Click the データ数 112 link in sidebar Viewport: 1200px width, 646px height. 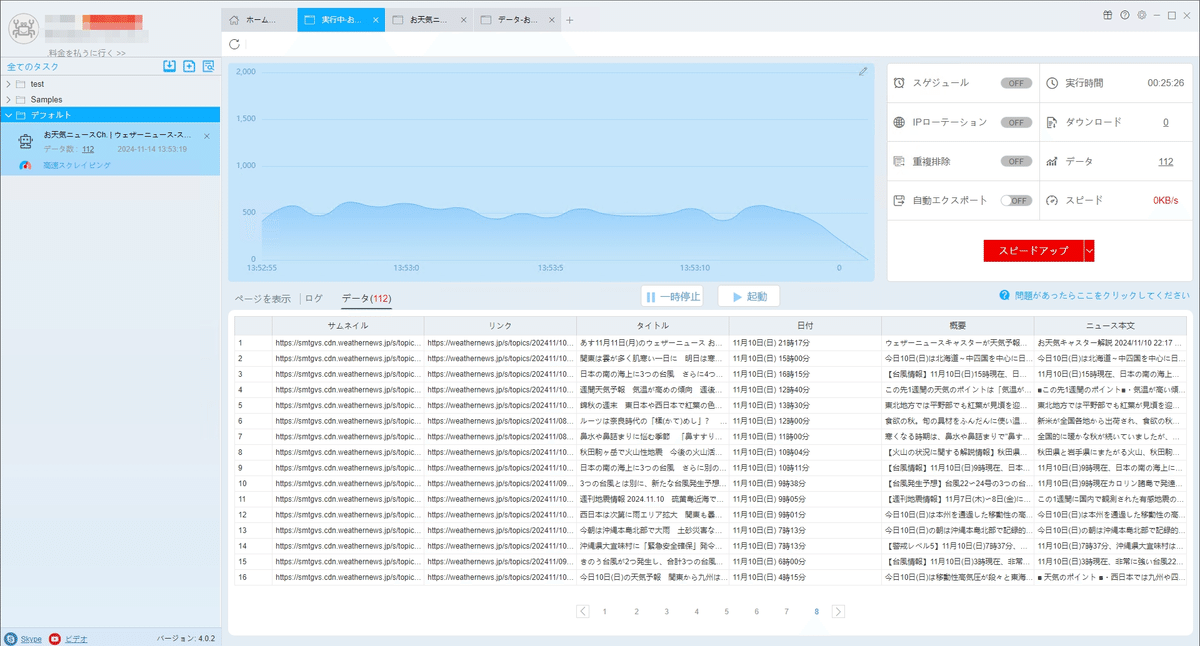[x=88, y=149]
